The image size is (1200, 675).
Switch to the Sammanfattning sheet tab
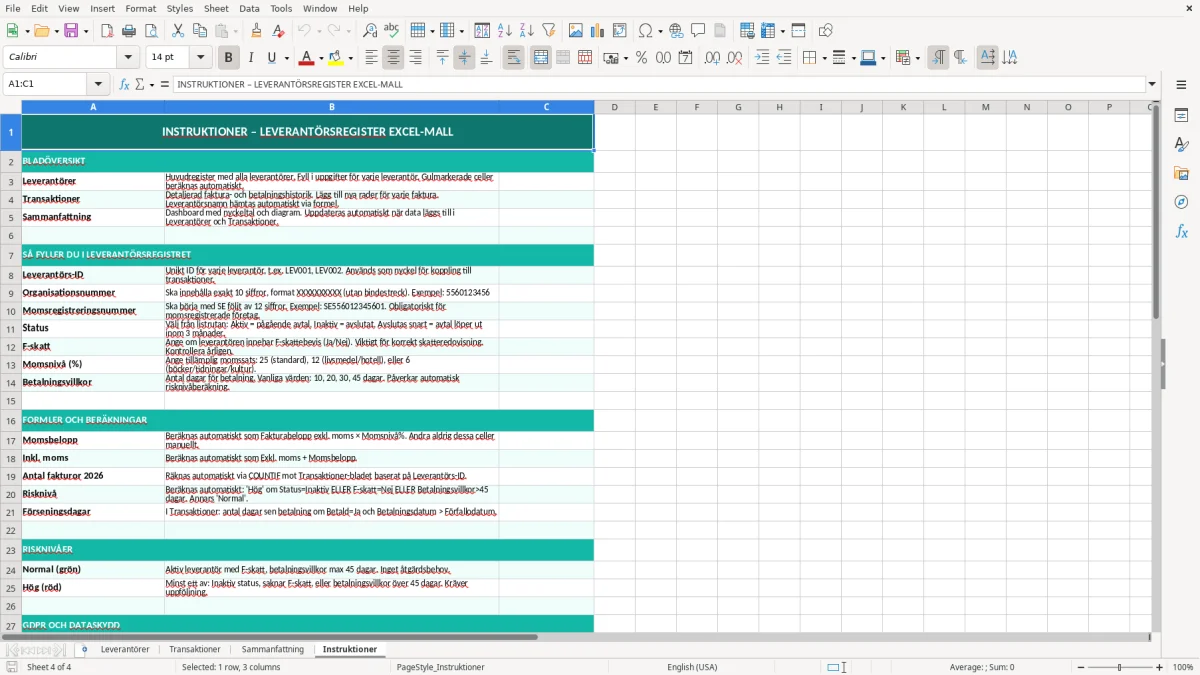(272, 649)
